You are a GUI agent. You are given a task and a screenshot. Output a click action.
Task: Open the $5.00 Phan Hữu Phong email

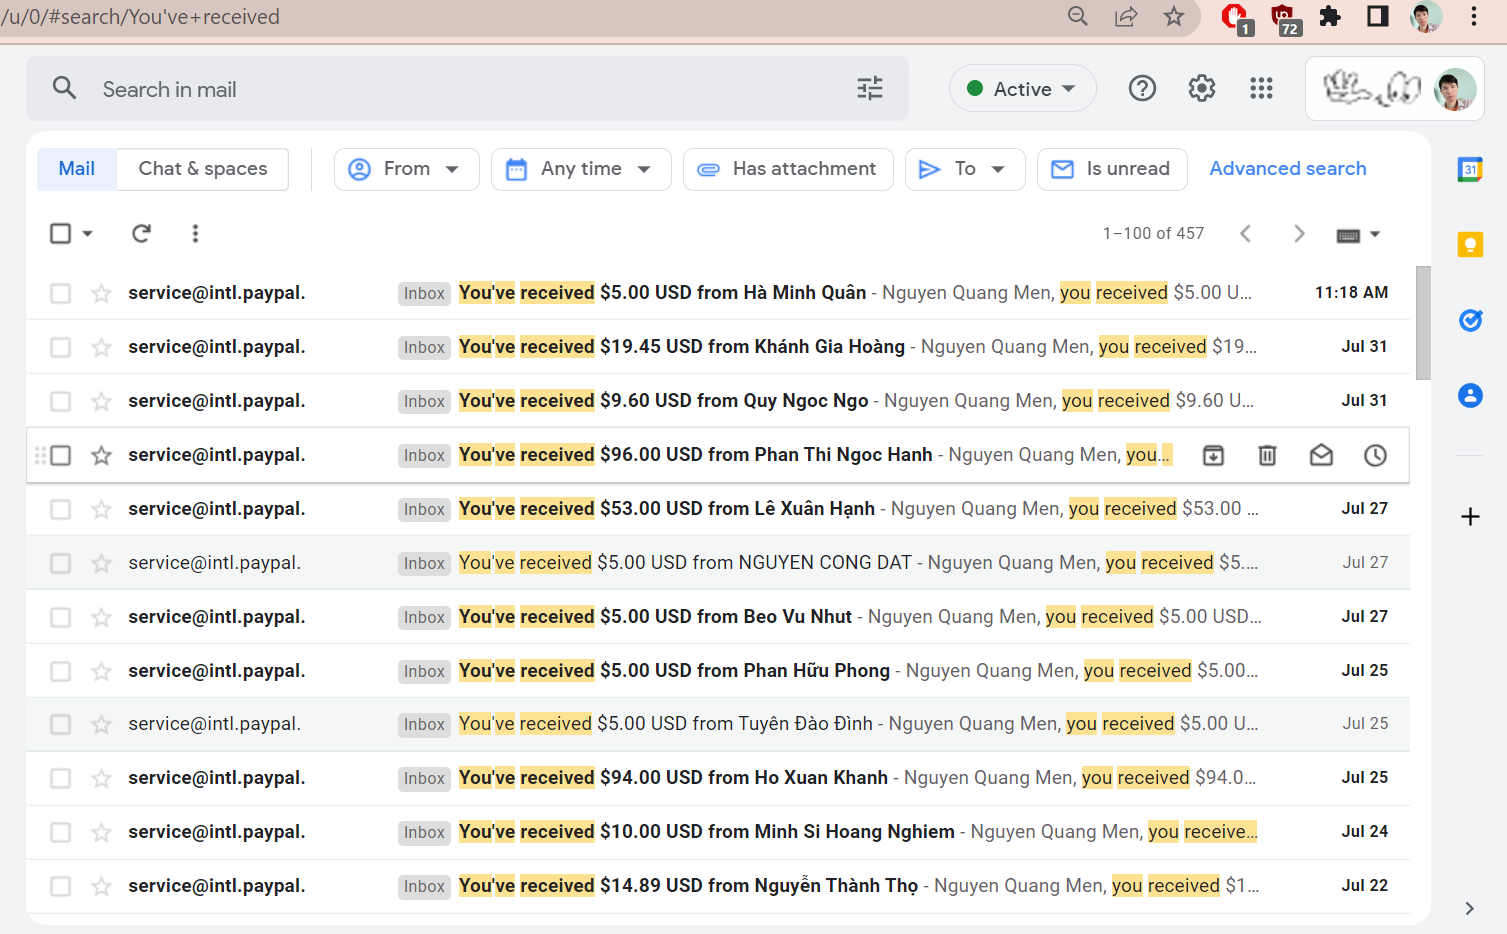tap(718, 671)
